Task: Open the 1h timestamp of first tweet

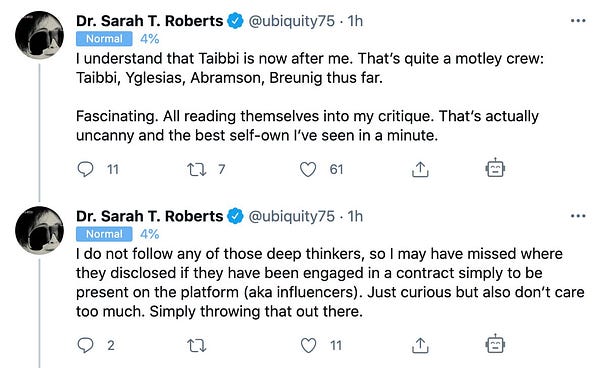Action: pos(355,21)
